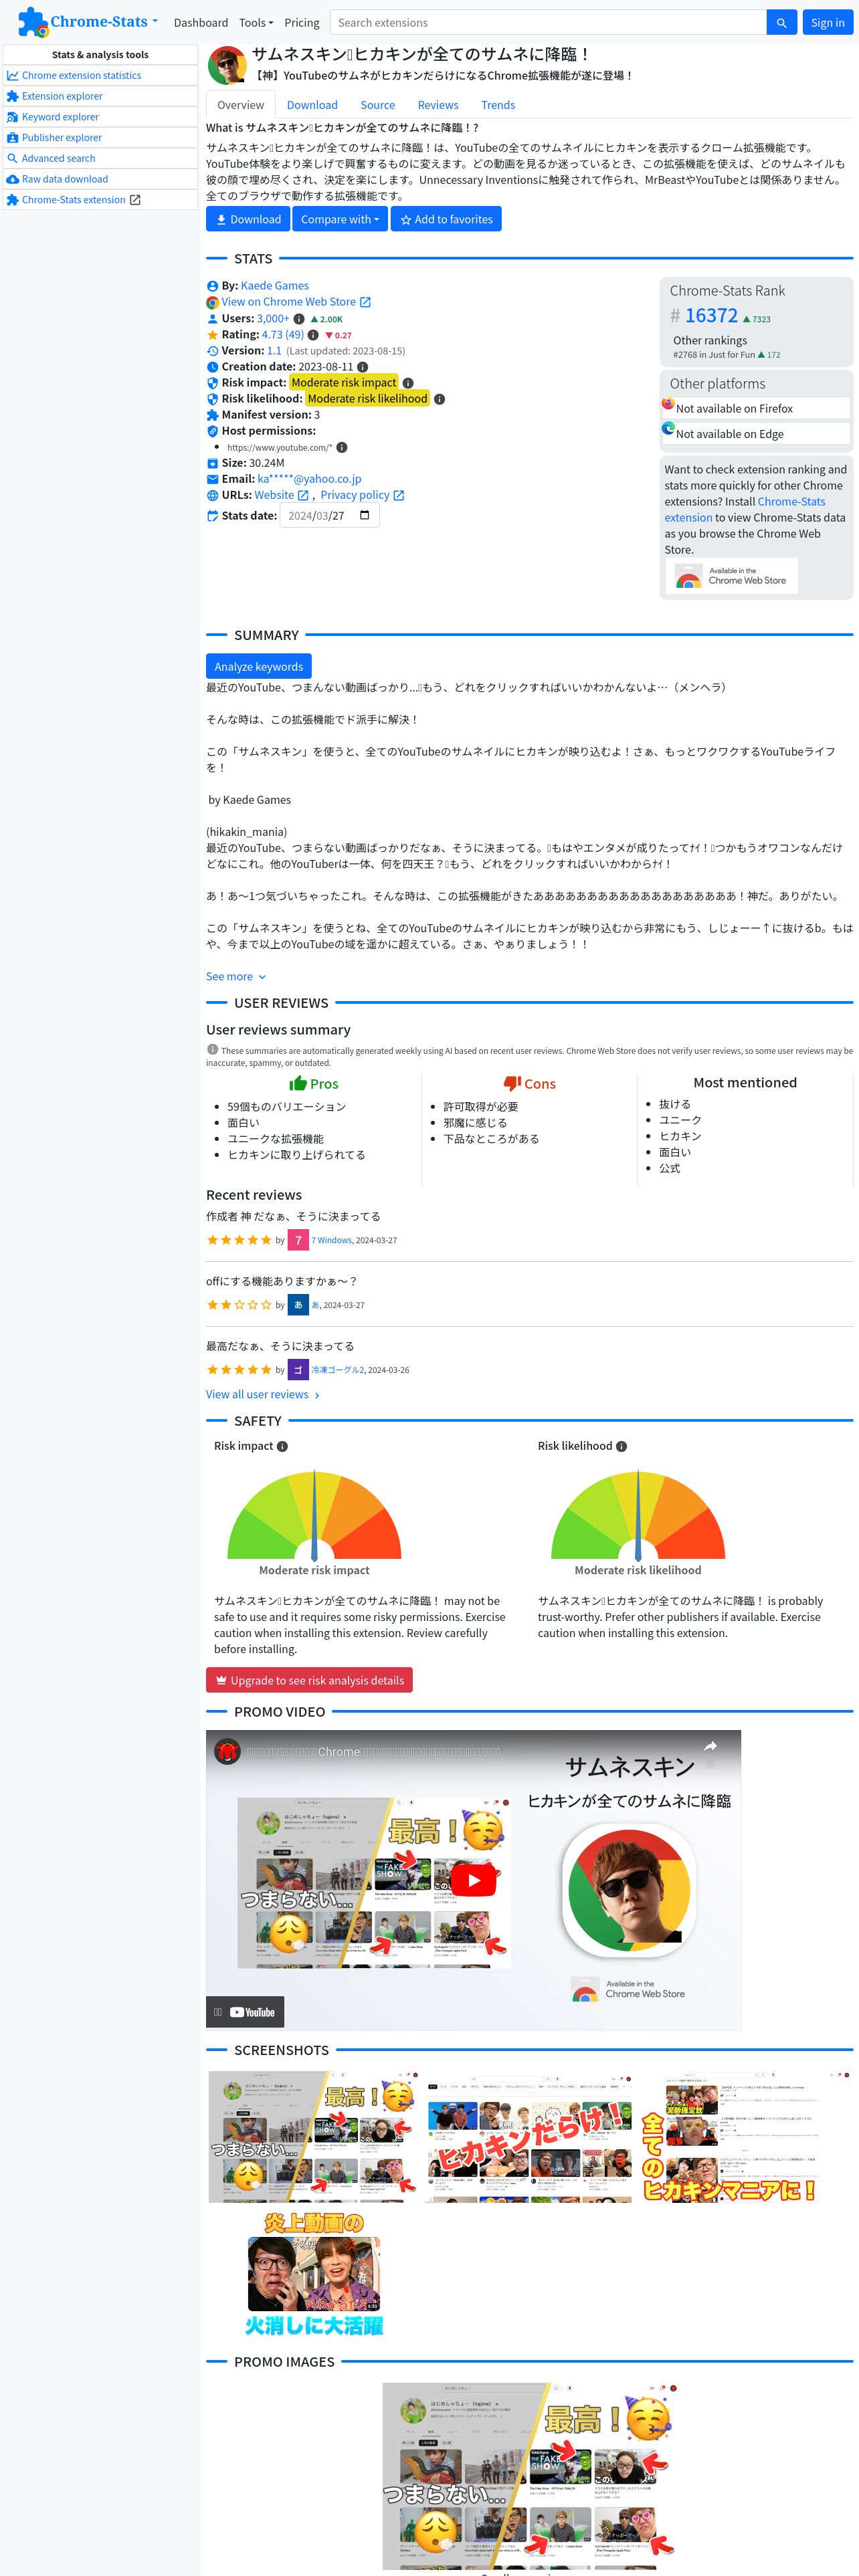The image size is (859, 2576).
Task: Switch to the Download tab
Action: [312, 105]
